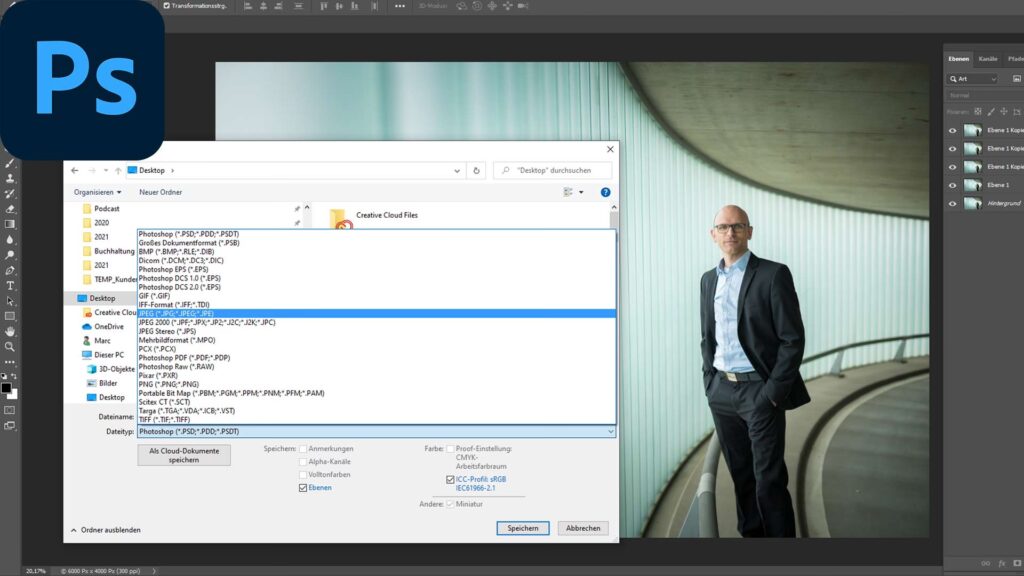Uncheck the Ebenen checkbox

303,488
